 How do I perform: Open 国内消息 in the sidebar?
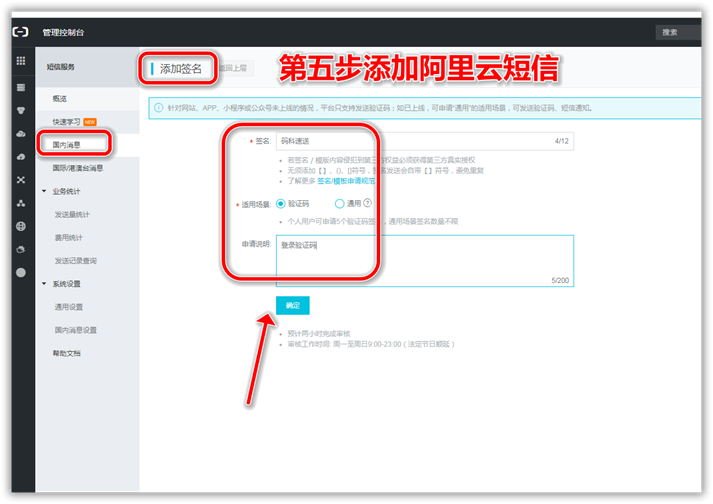pyautogui.click(x=66, y=145)
